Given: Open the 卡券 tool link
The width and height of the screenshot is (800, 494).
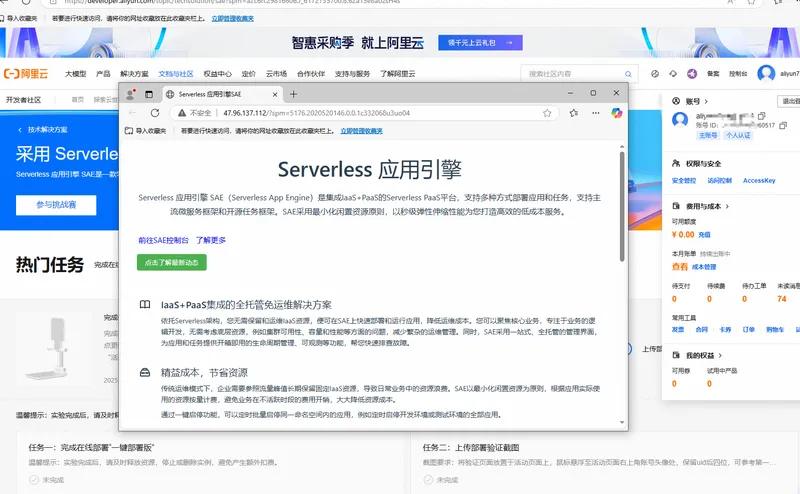Looking at the screenshot, I should click(x=725, y=330).
